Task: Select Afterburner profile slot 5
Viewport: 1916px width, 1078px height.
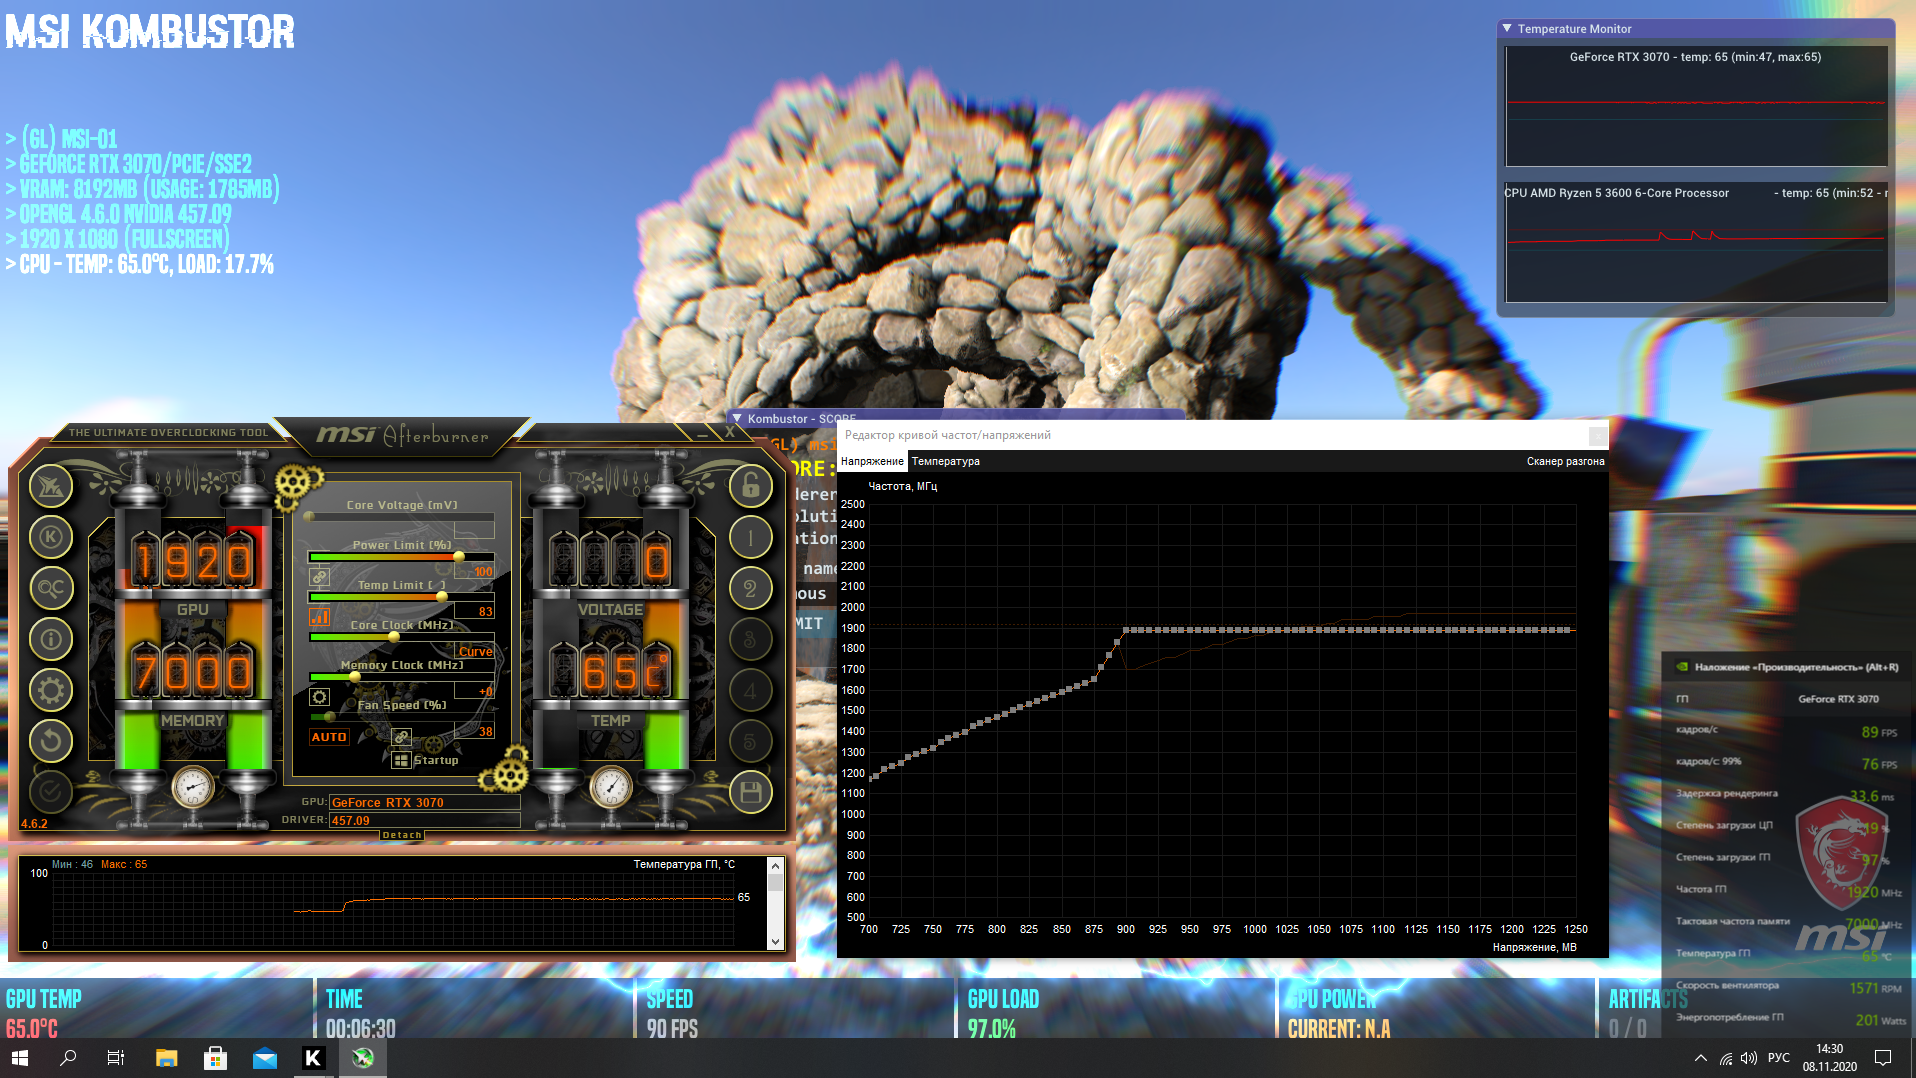Action: point(751,741)
